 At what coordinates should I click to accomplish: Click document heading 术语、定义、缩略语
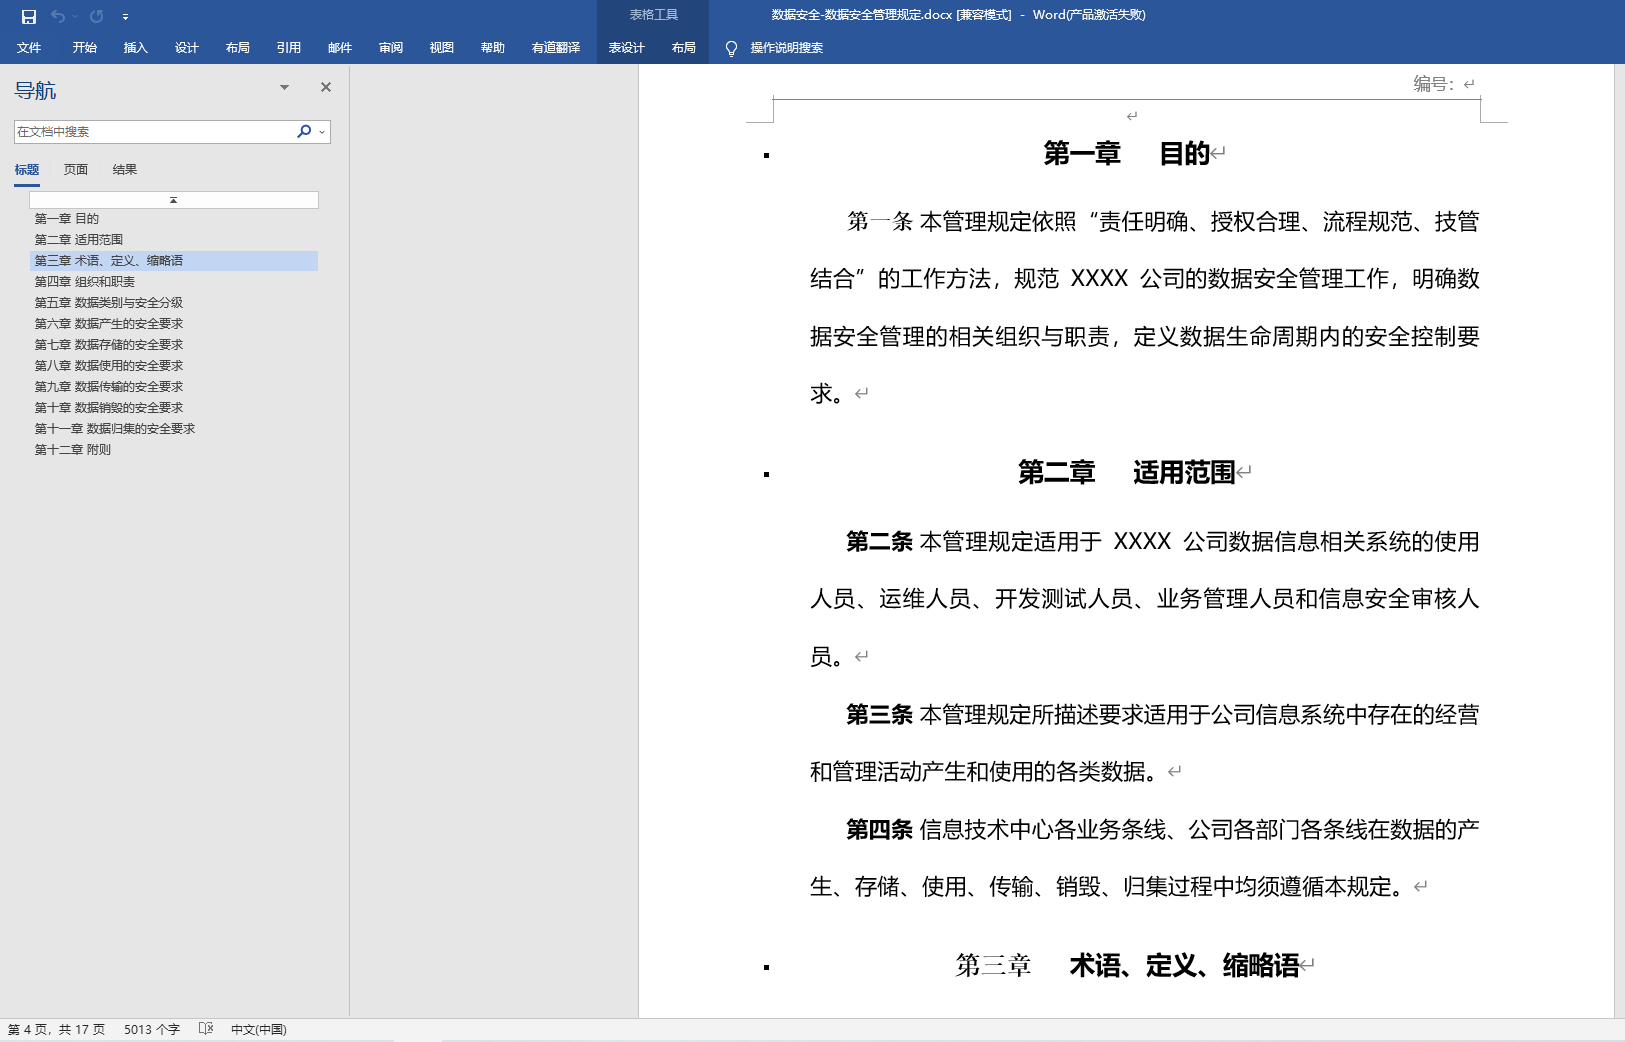pos(1185,966)
